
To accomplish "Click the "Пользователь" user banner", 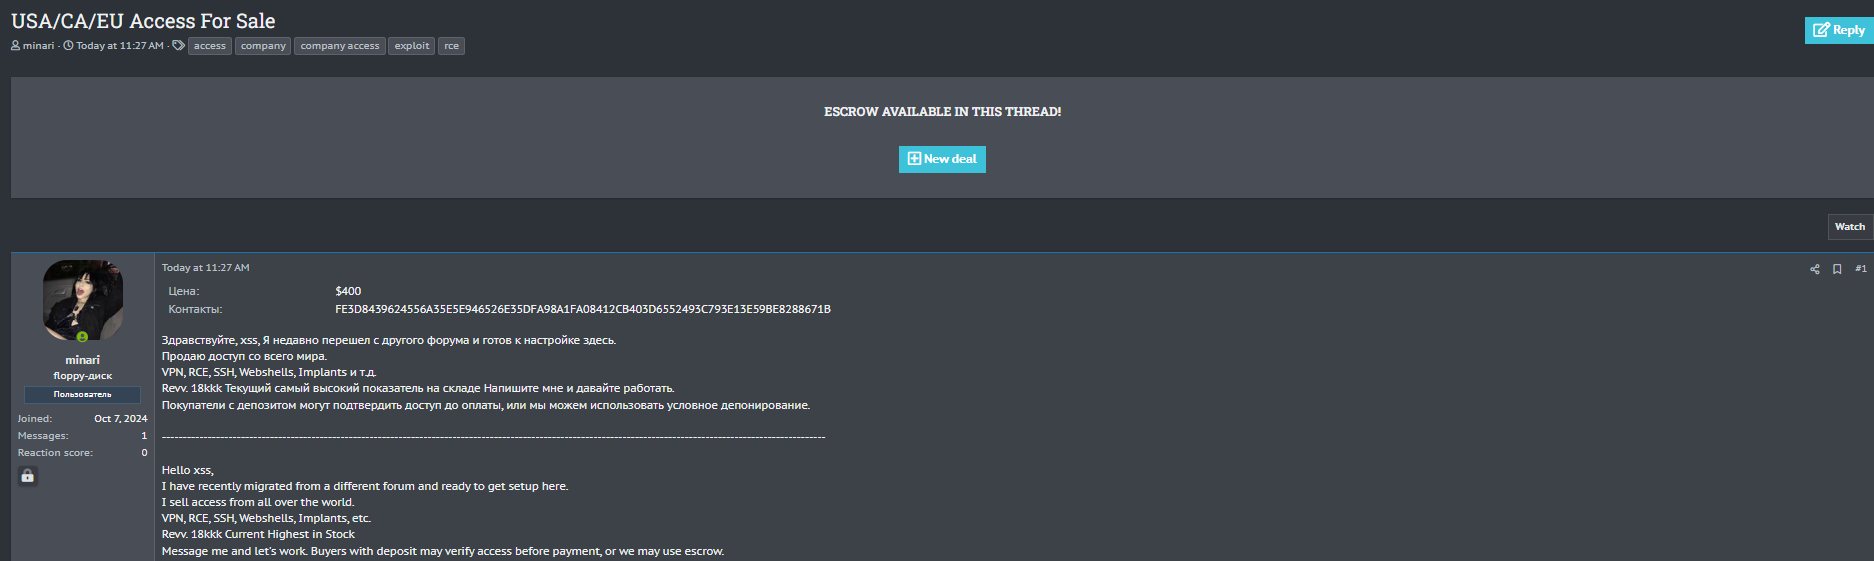I will [x=82, y=394].
